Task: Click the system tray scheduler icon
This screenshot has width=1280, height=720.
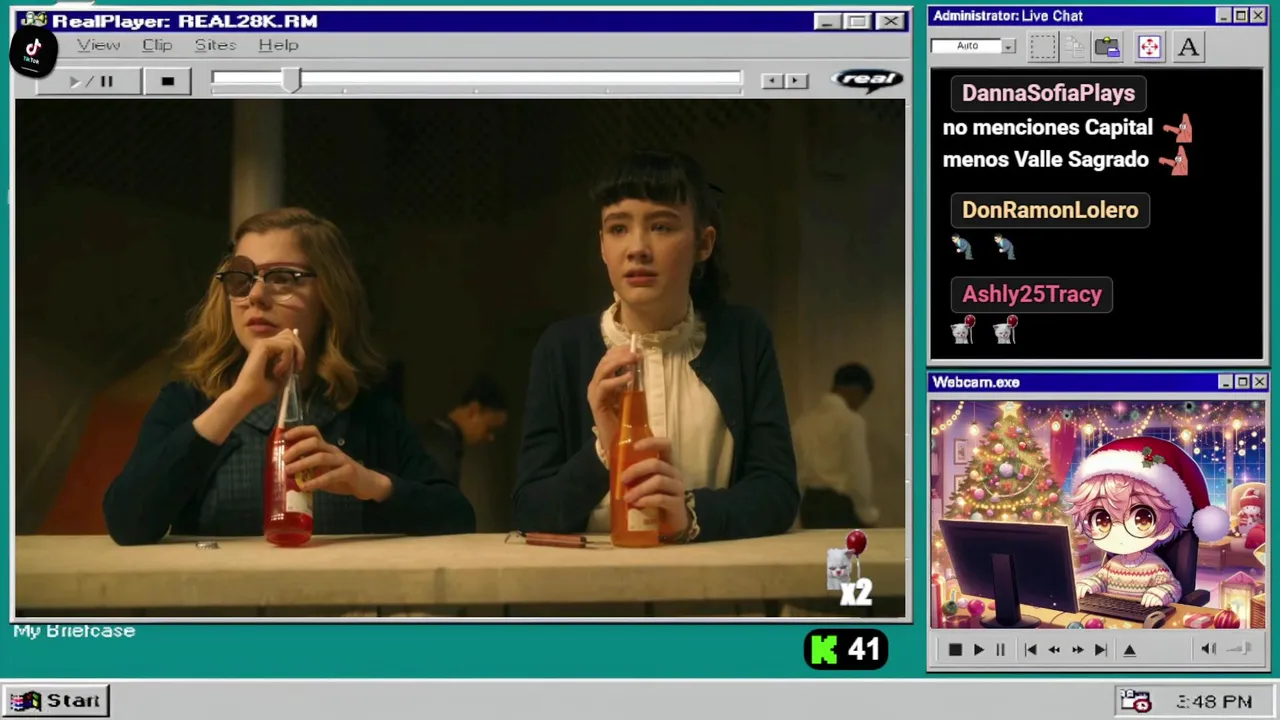Action: pyautogui.click(x=1134, y=701)
